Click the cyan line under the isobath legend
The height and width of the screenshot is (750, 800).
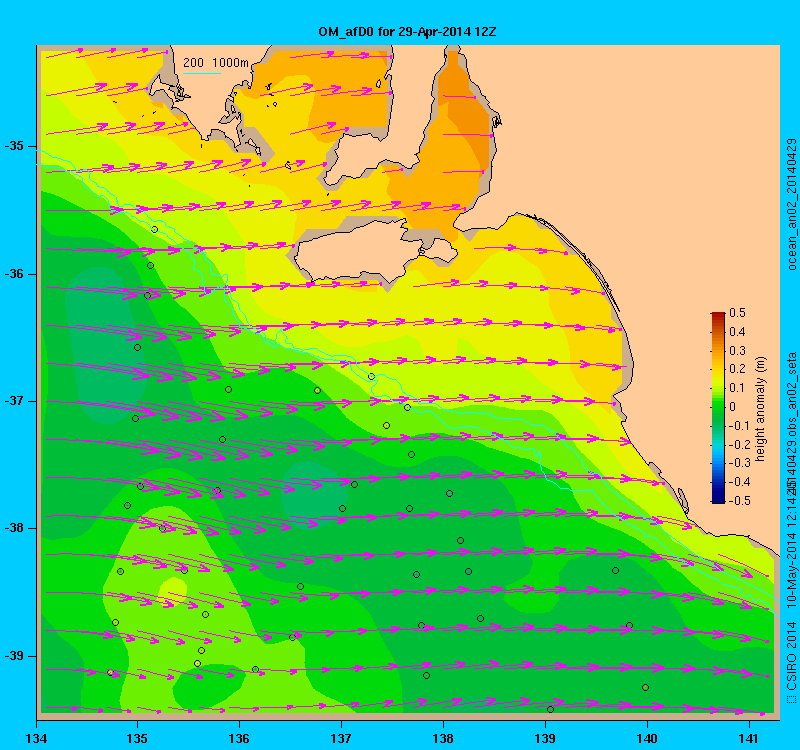[x=202, y=73]
